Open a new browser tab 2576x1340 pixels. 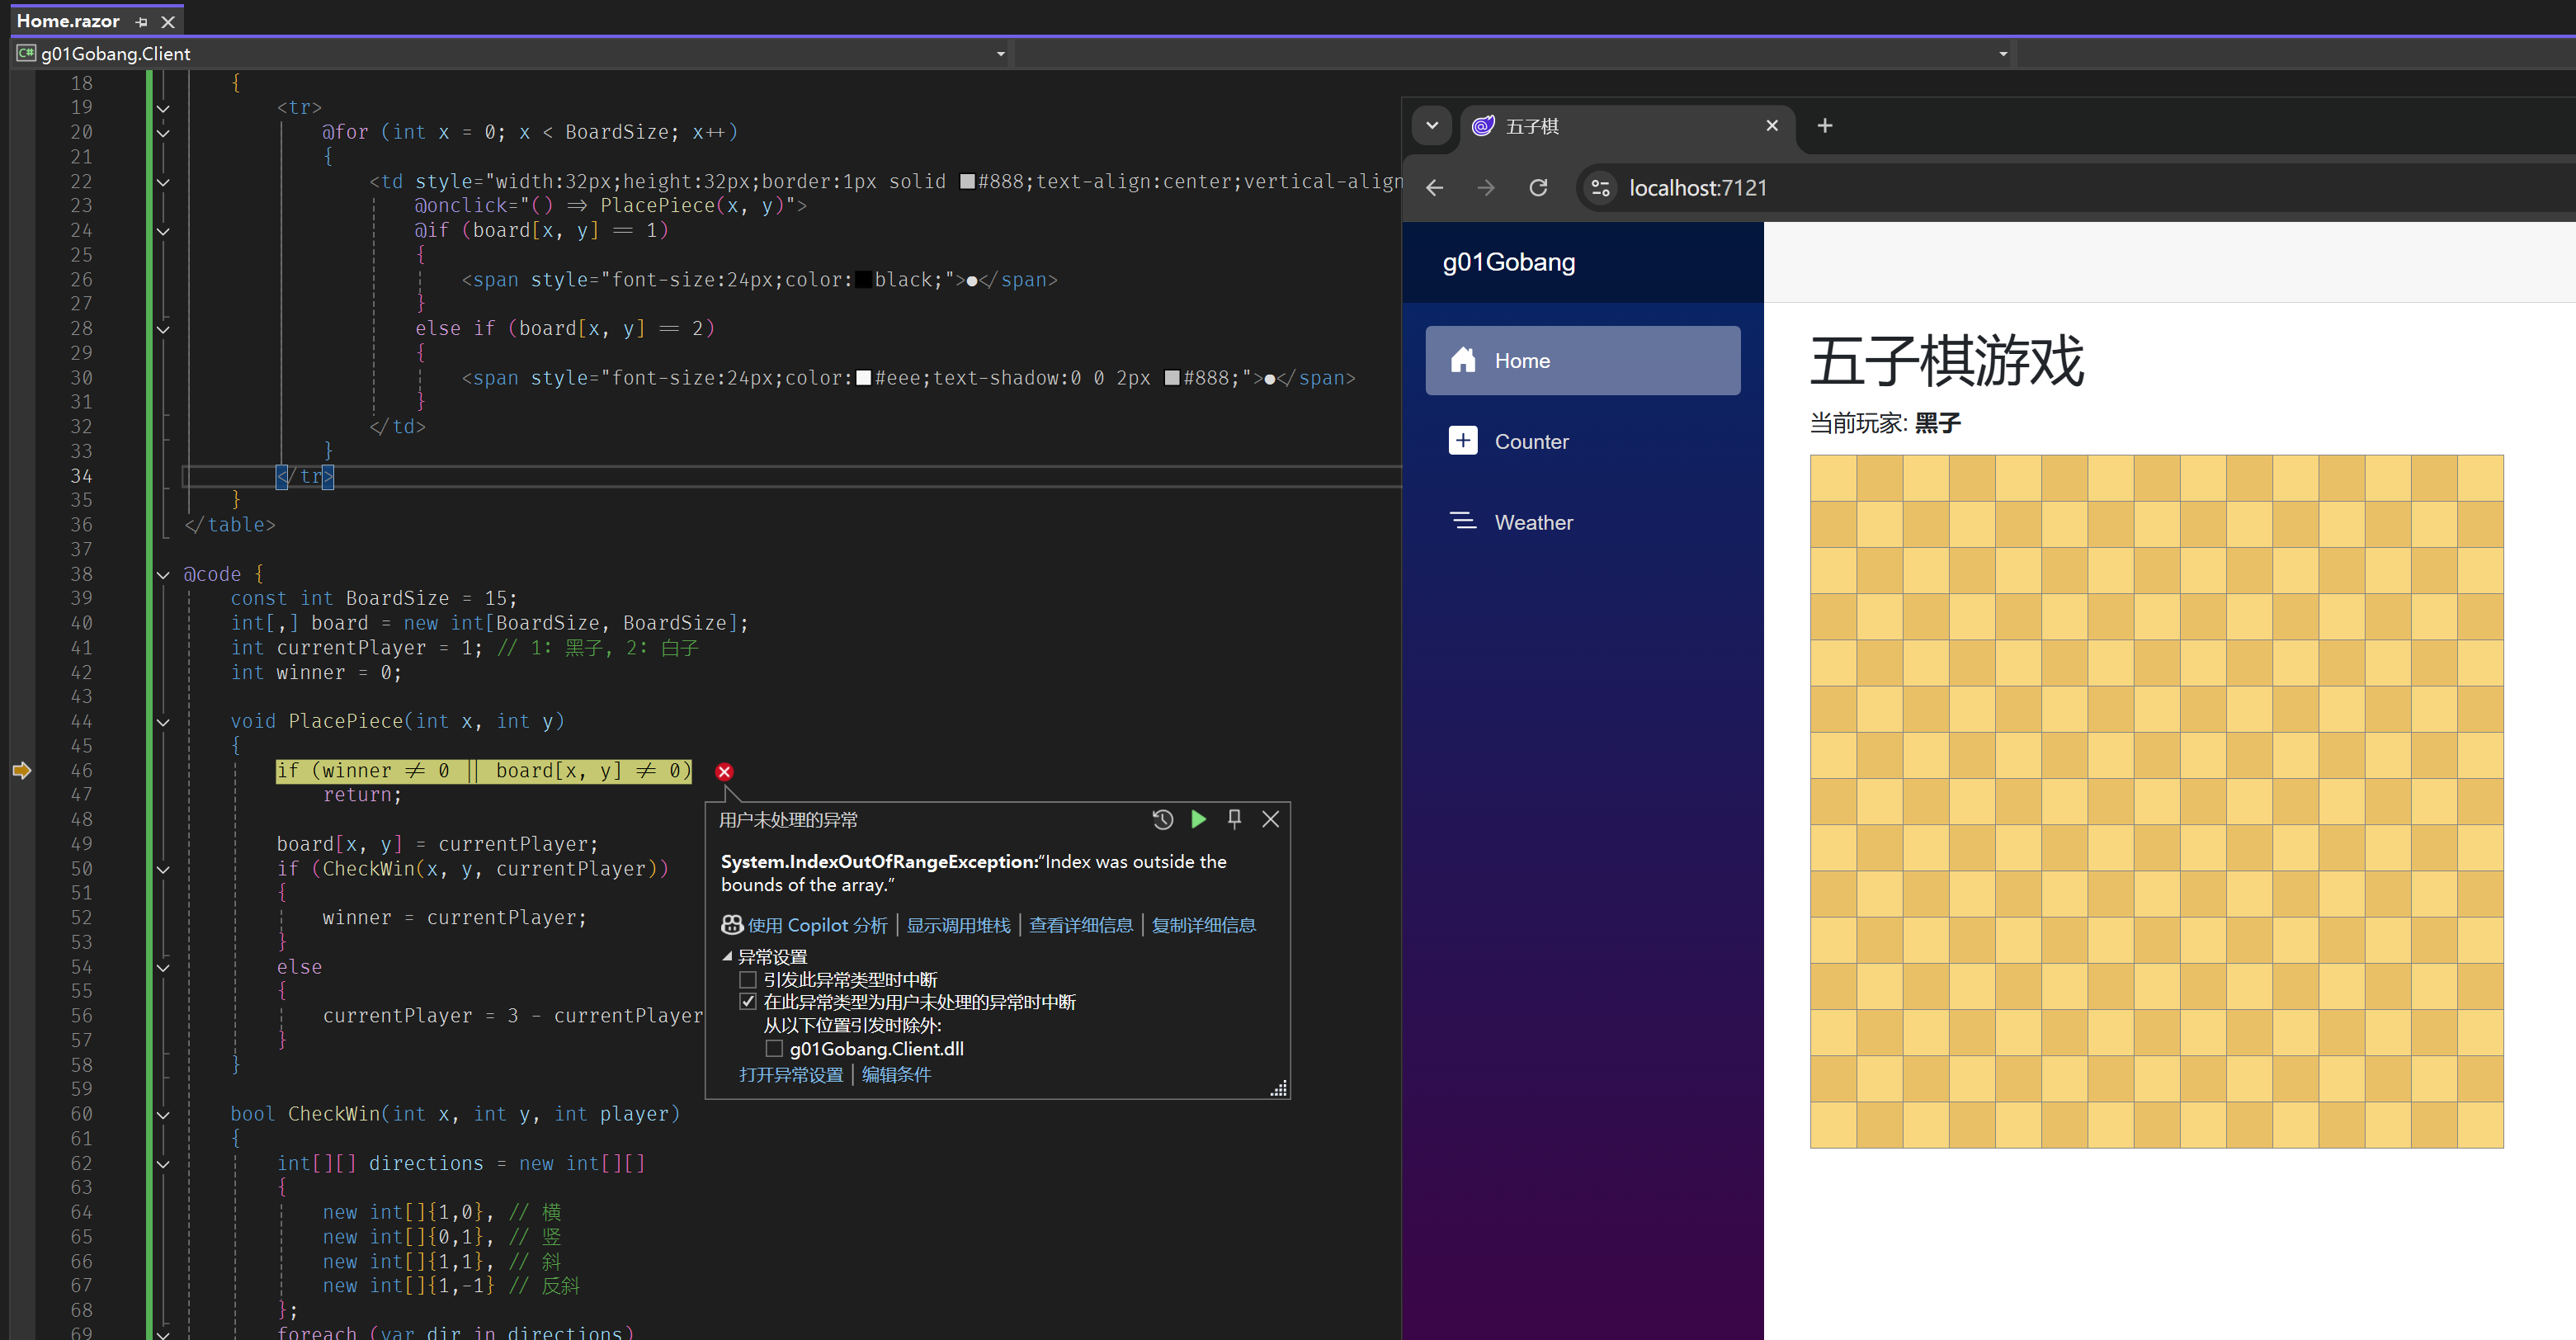pos(1824,125)
